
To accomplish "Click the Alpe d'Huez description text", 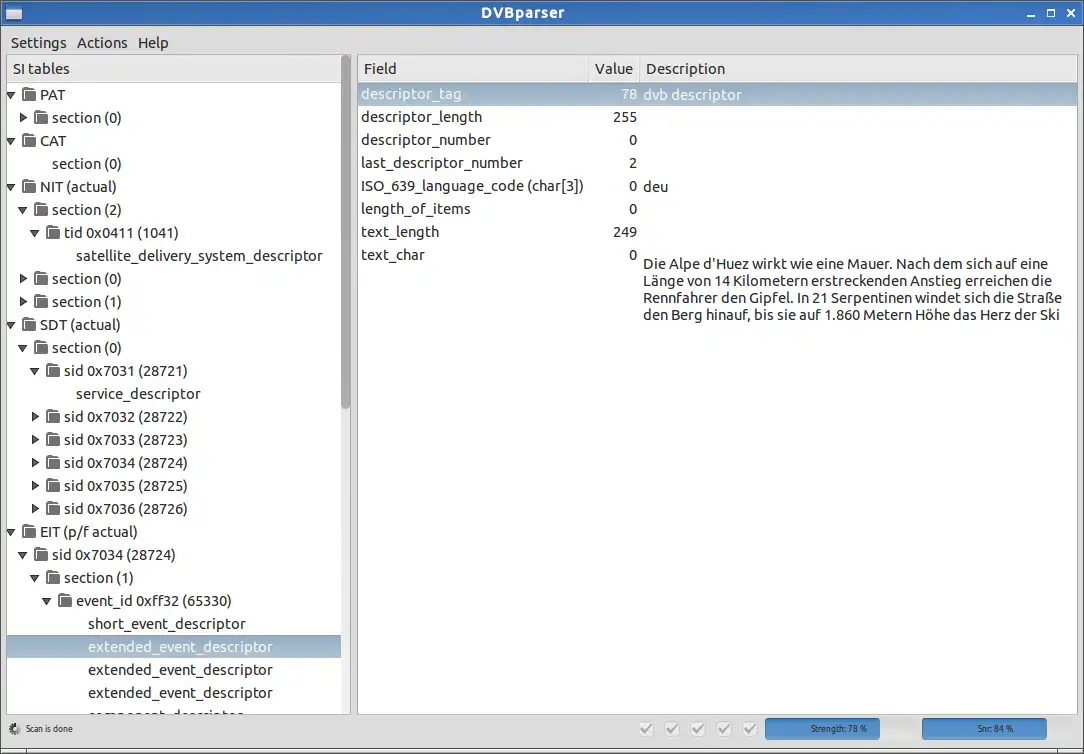I will click(x=852, y=289).
